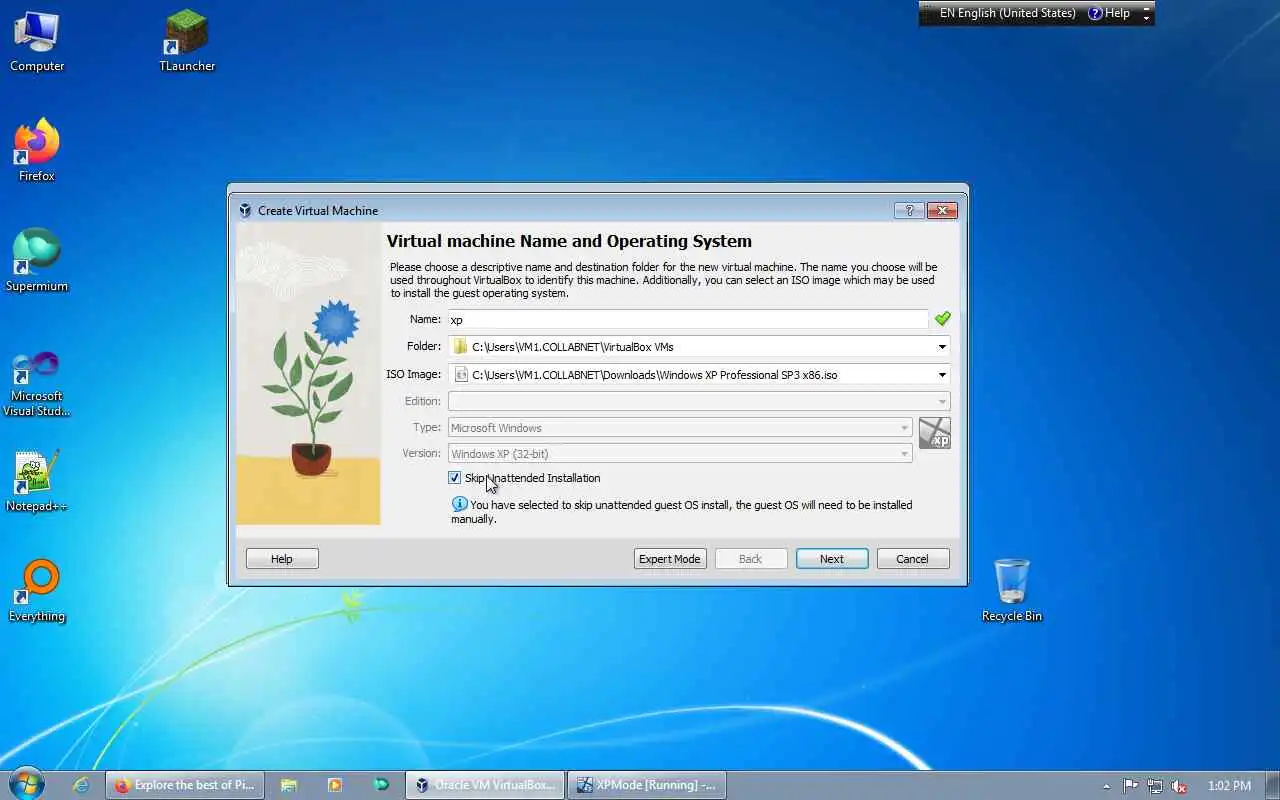Switch to Oracle VM VirtualBox taskbar button

point(485,785)
